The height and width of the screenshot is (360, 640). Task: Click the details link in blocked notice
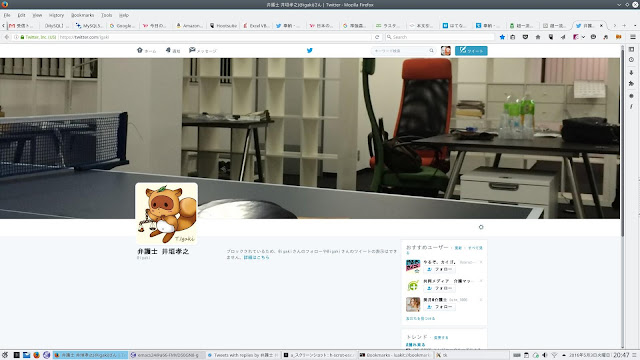pos(256,258)
